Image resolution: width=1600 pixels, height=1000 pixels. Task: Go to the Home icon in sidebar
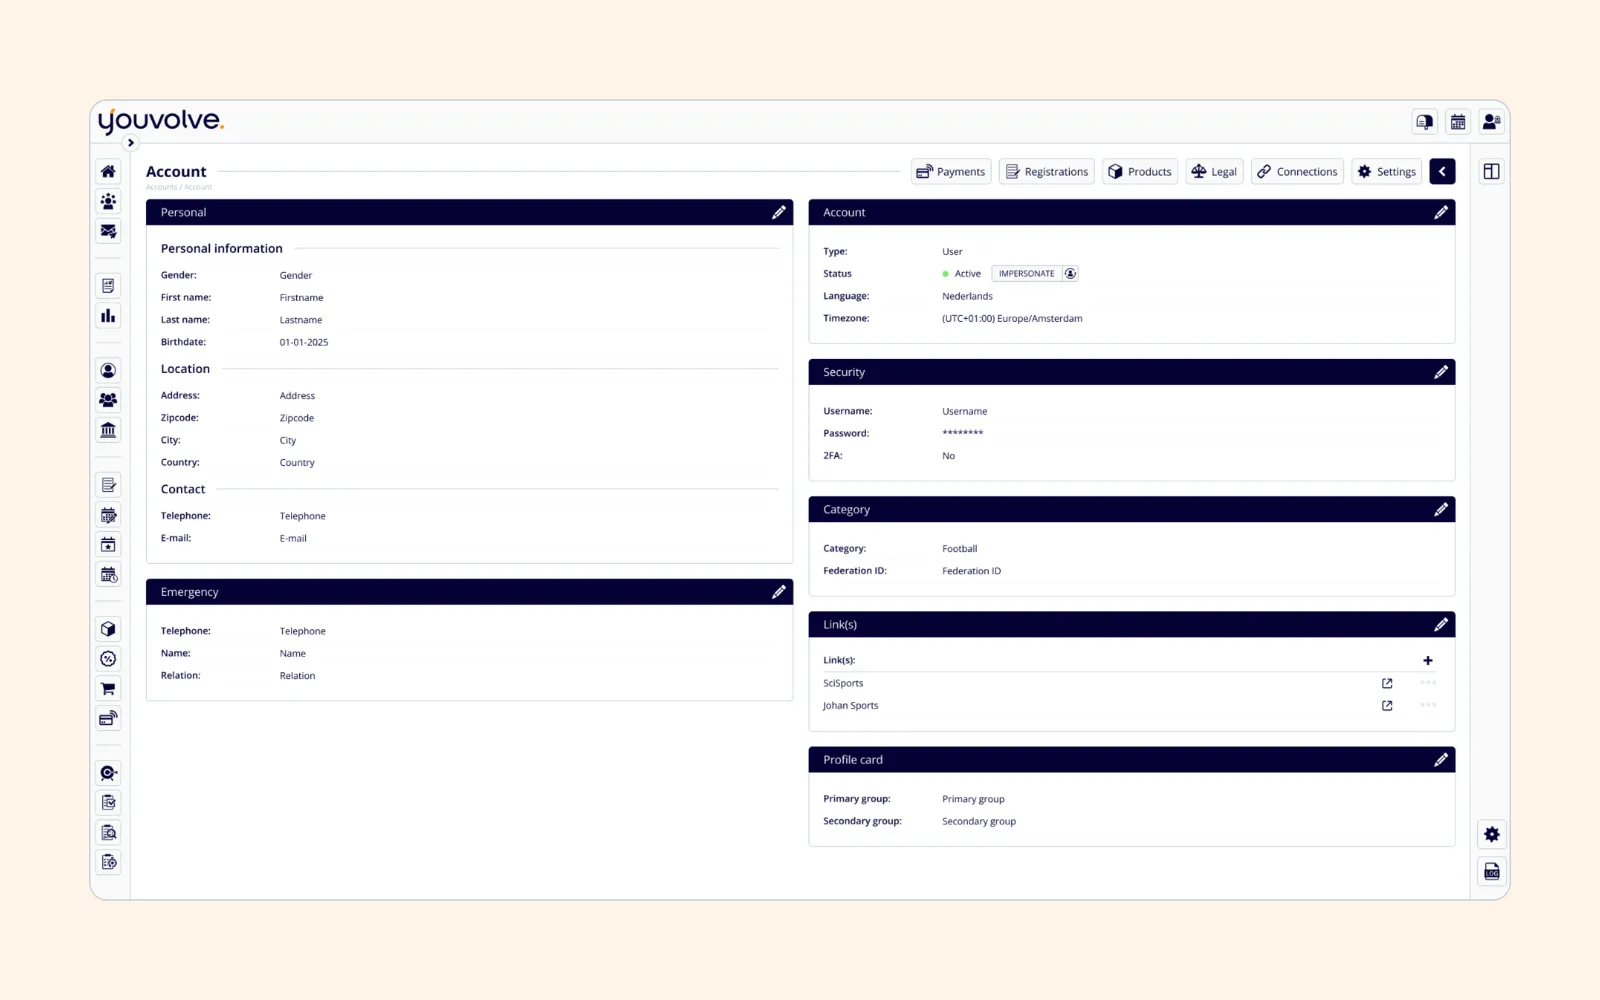click(x=108, y=172)
